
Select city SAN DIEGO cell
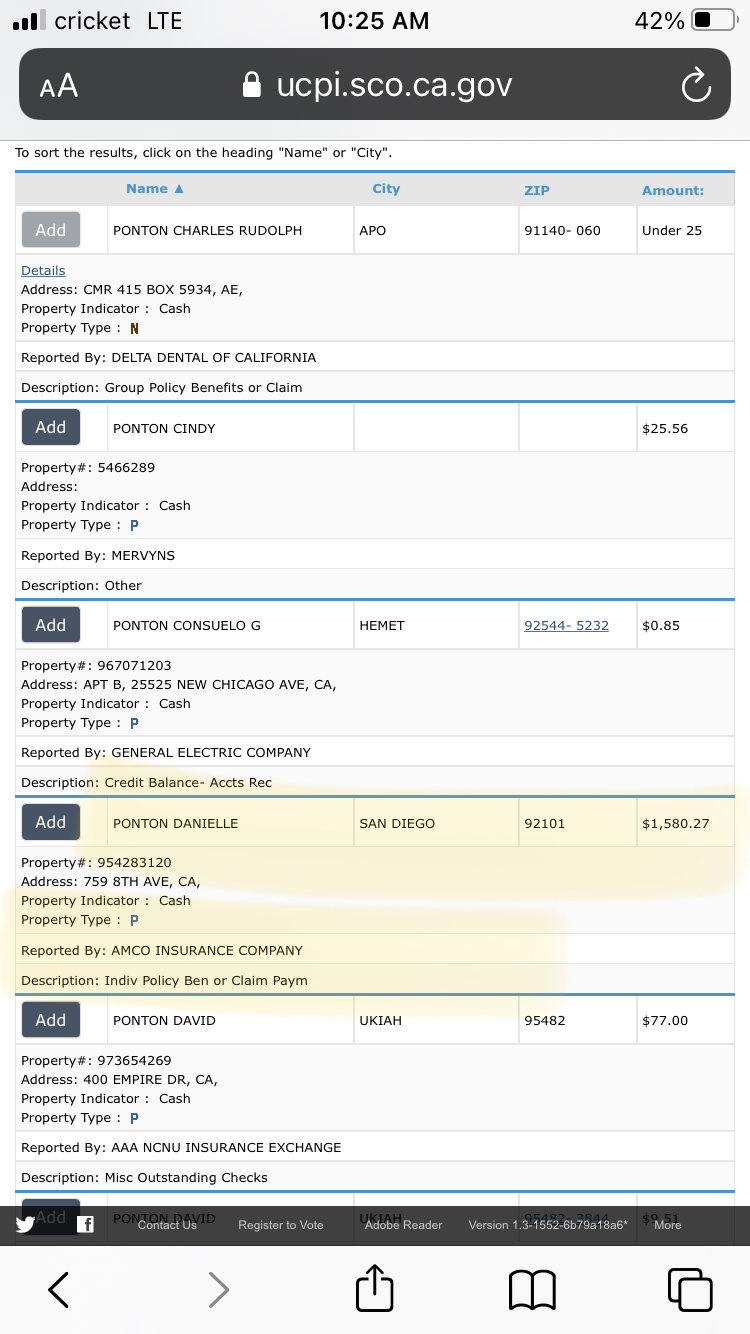pyautogui.click(x=436, y=822)
